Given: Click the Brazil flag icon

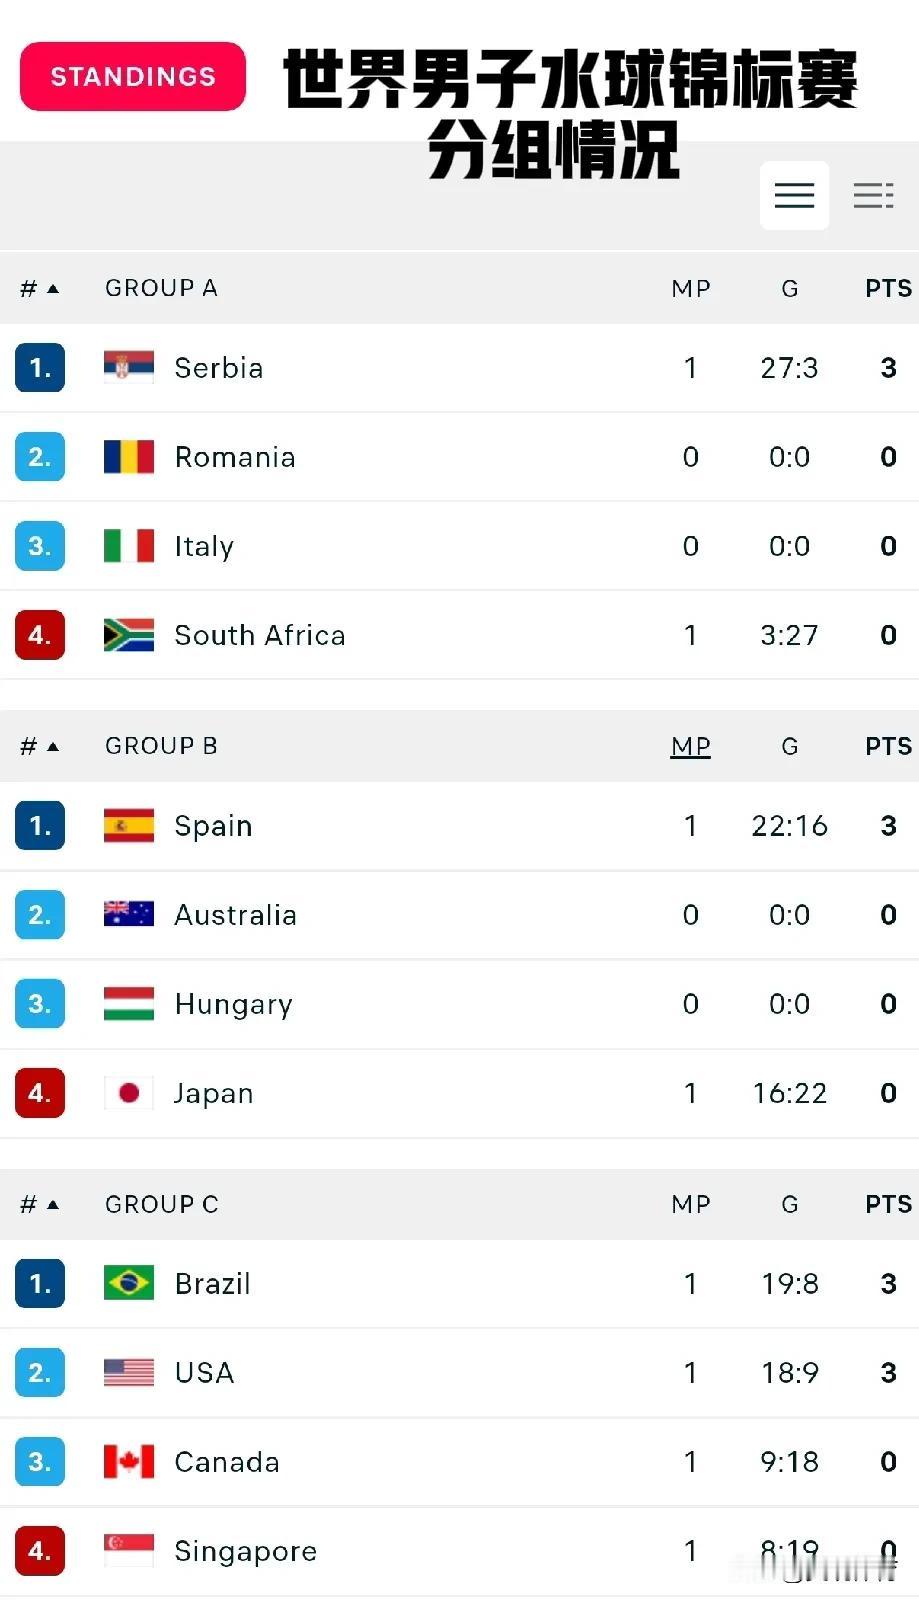Looking at the screenshot, I should click(x=129, y=1283).
